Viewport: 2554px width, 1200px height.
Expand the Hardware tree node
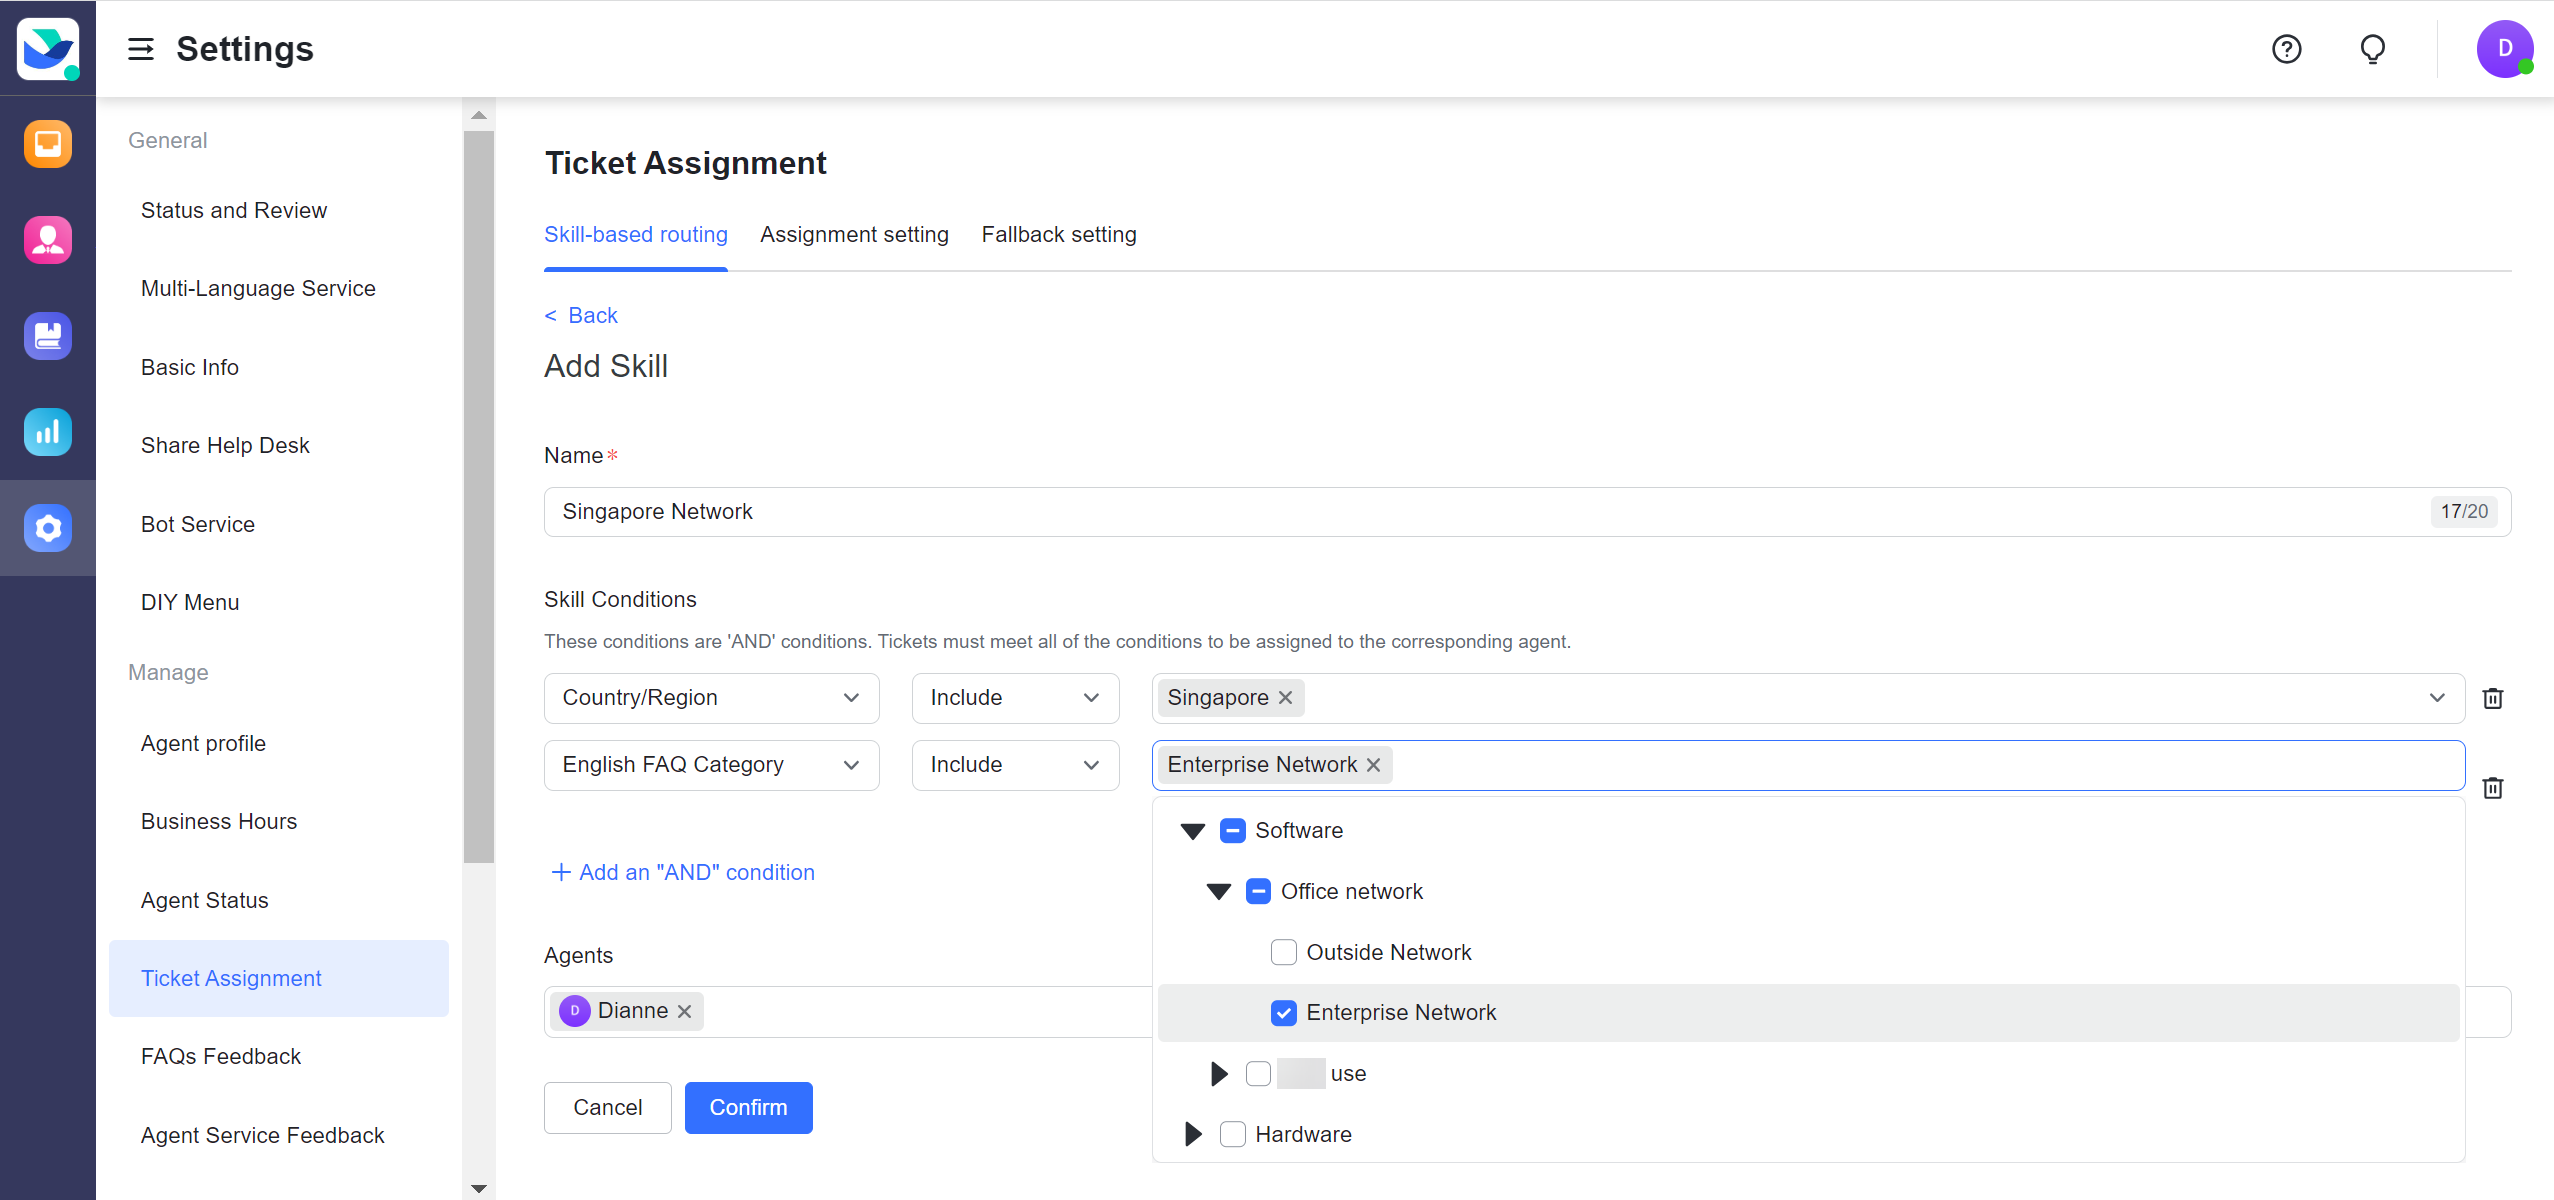tap(1190, 1134)
